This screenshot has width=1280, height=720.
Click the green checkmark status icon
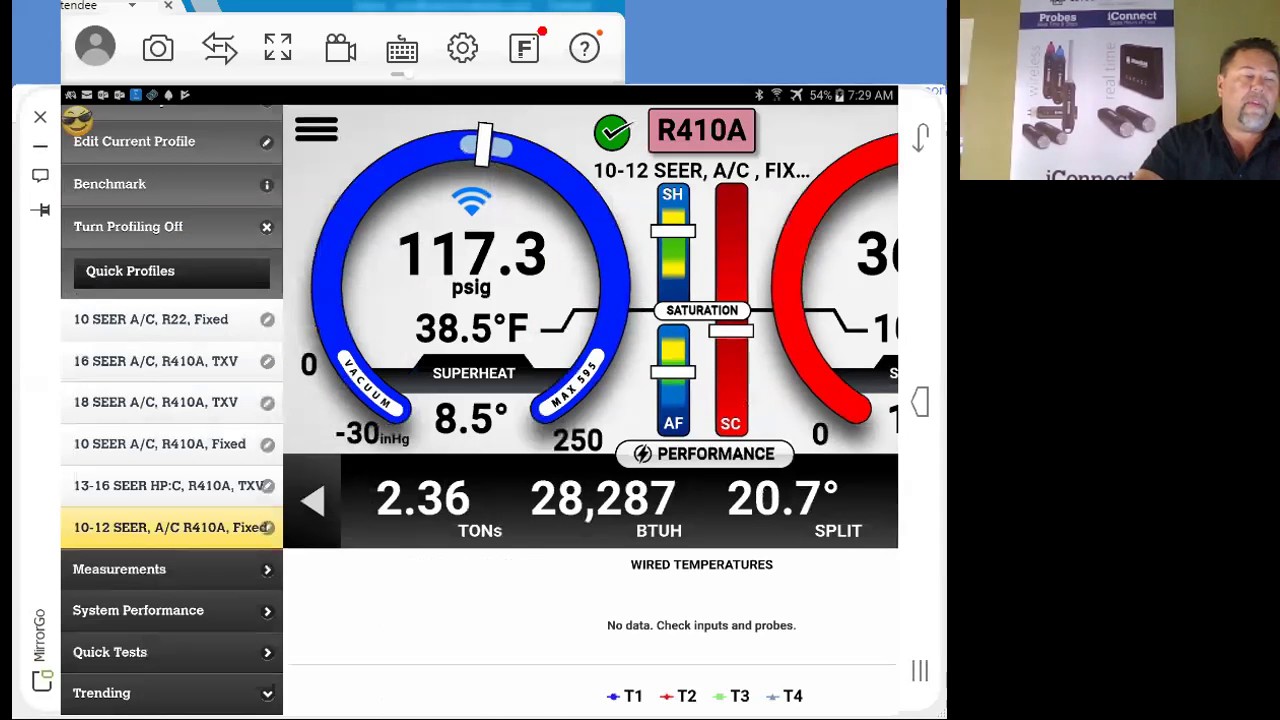pos(612,132)
